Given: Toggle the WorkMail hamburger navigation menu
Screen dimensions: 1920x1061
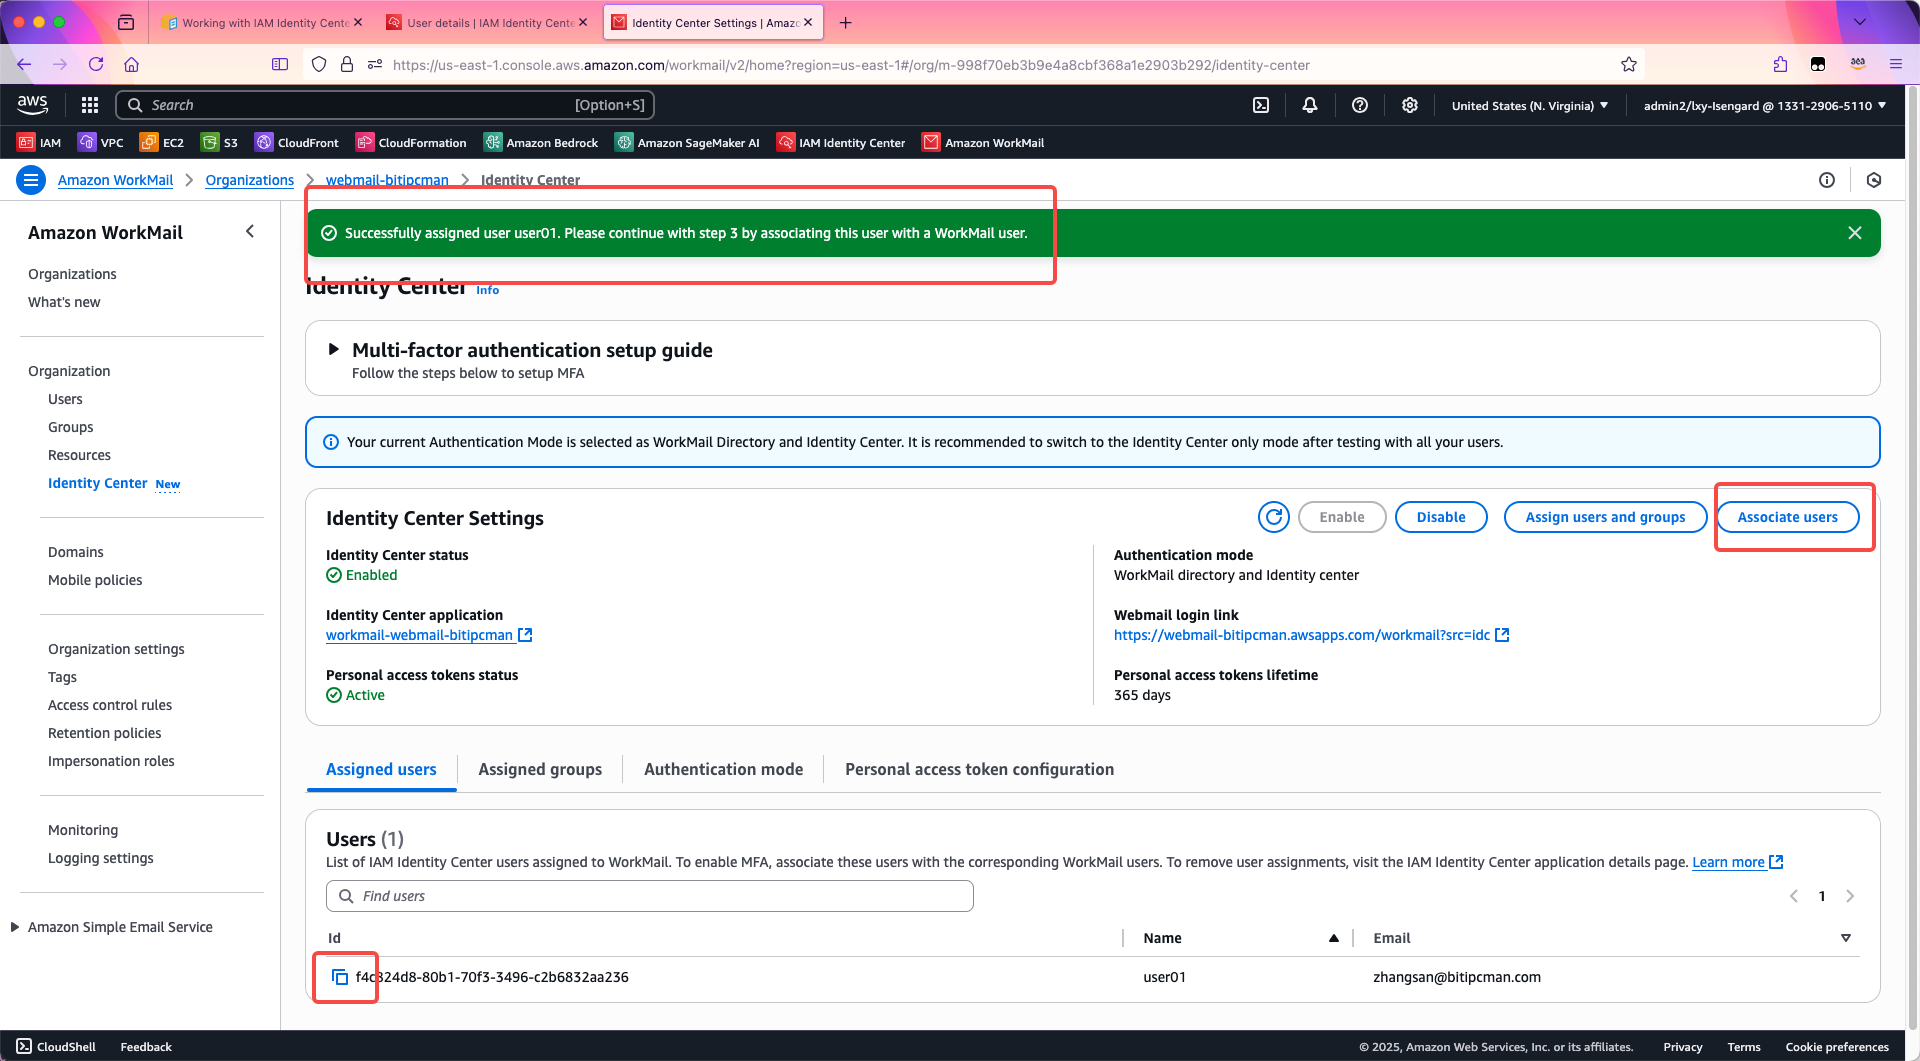Looking at the screenshot, I should click(x=31, y=180).
